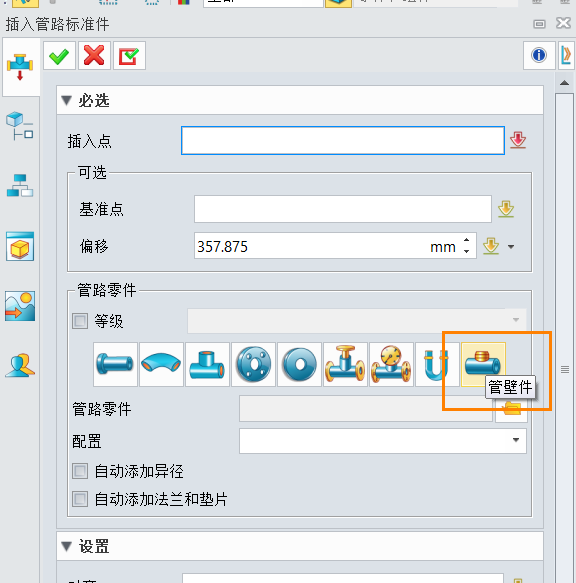Confirm with the green checkmark OK button
This screenshot has width=576, height=583.
[x=59, y=56]
